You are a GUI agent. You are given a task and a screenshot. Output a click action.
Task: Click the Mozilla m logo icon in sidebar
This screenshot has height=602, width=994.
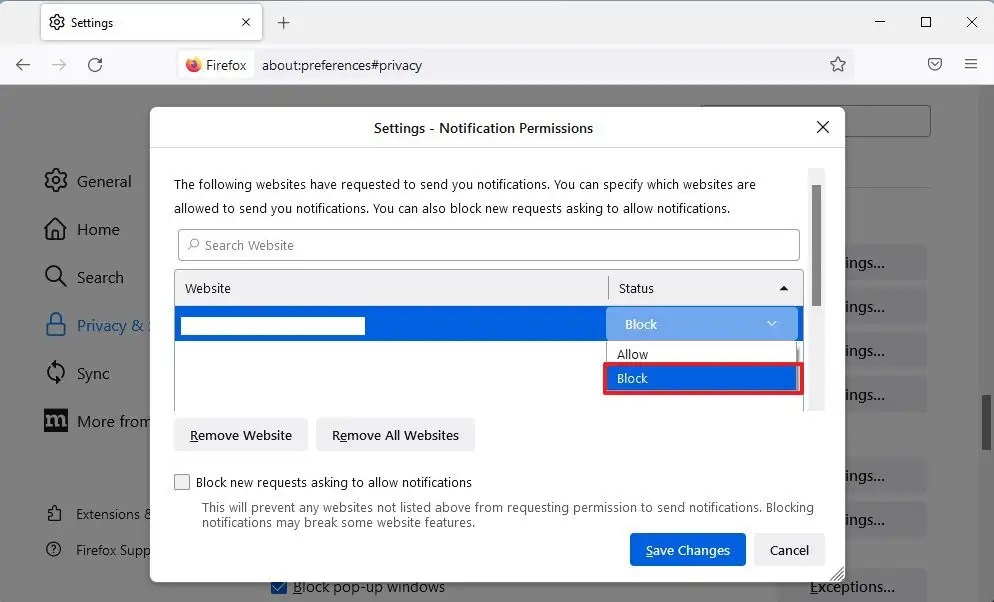(56, 420)
